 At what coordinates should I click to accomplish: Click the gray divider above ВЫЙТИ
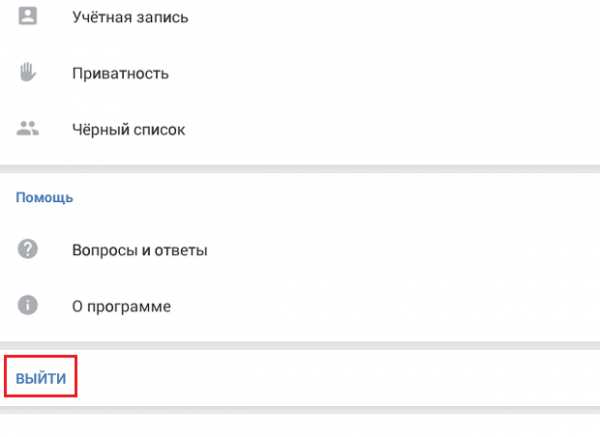pyautogui.click(x=300, y=345)
